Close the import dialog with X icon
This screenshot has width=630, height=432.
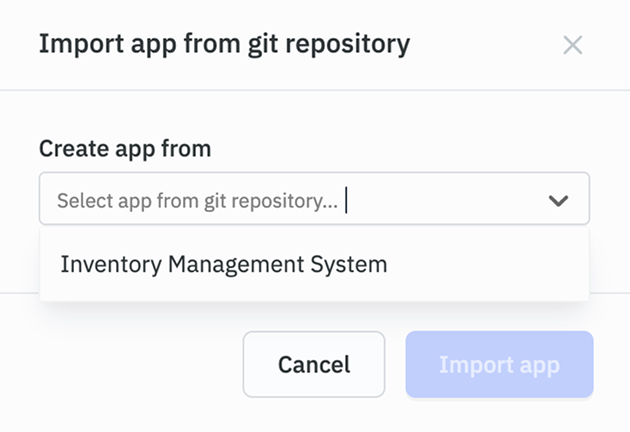click(x=572, y=45)
